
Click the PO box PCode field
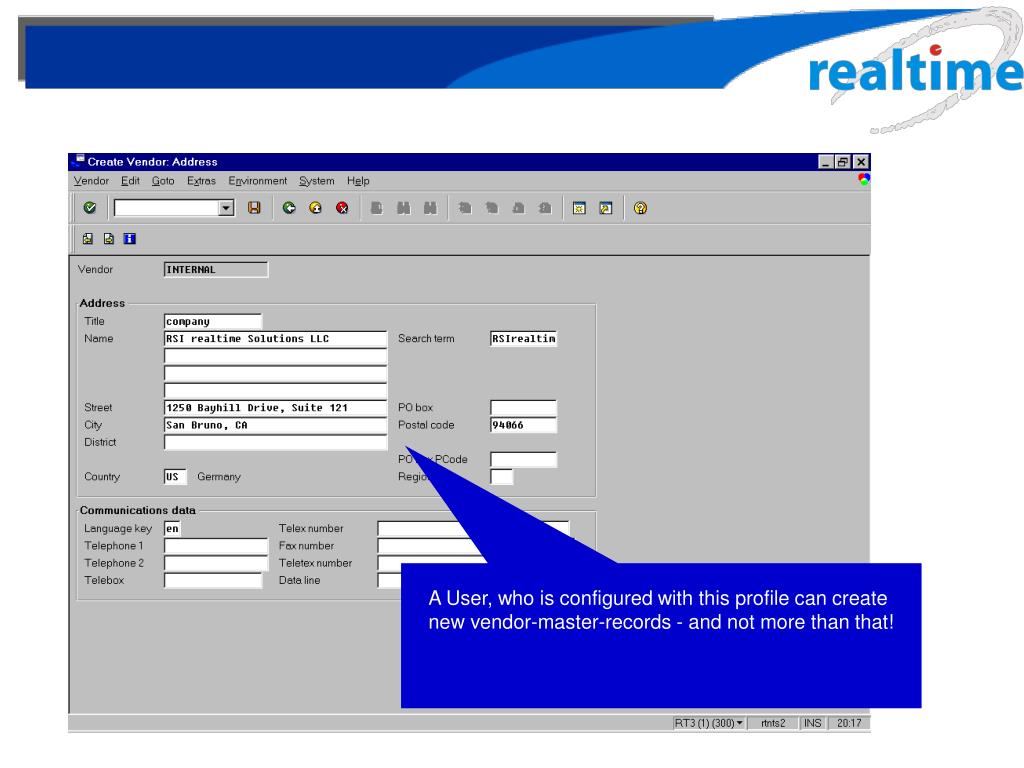[x=524, y=460]
